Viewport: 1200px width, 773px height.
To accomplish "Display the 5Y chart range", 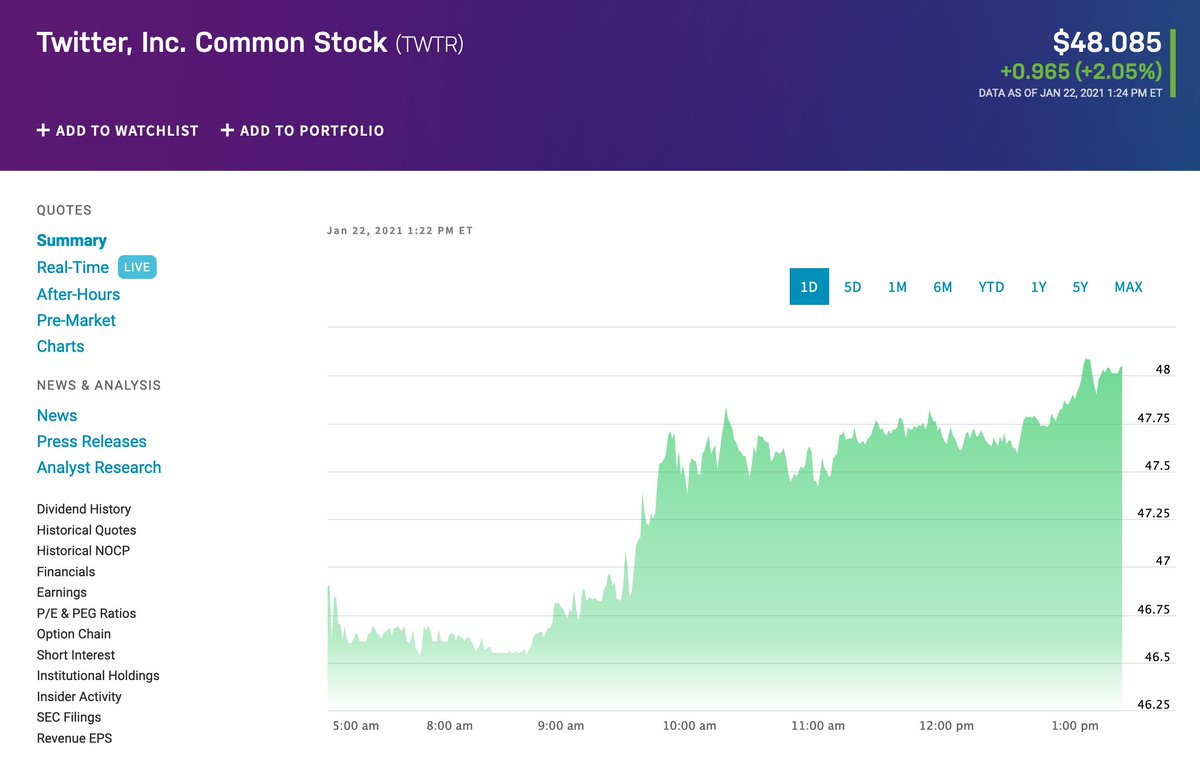I will (1080, 287).
